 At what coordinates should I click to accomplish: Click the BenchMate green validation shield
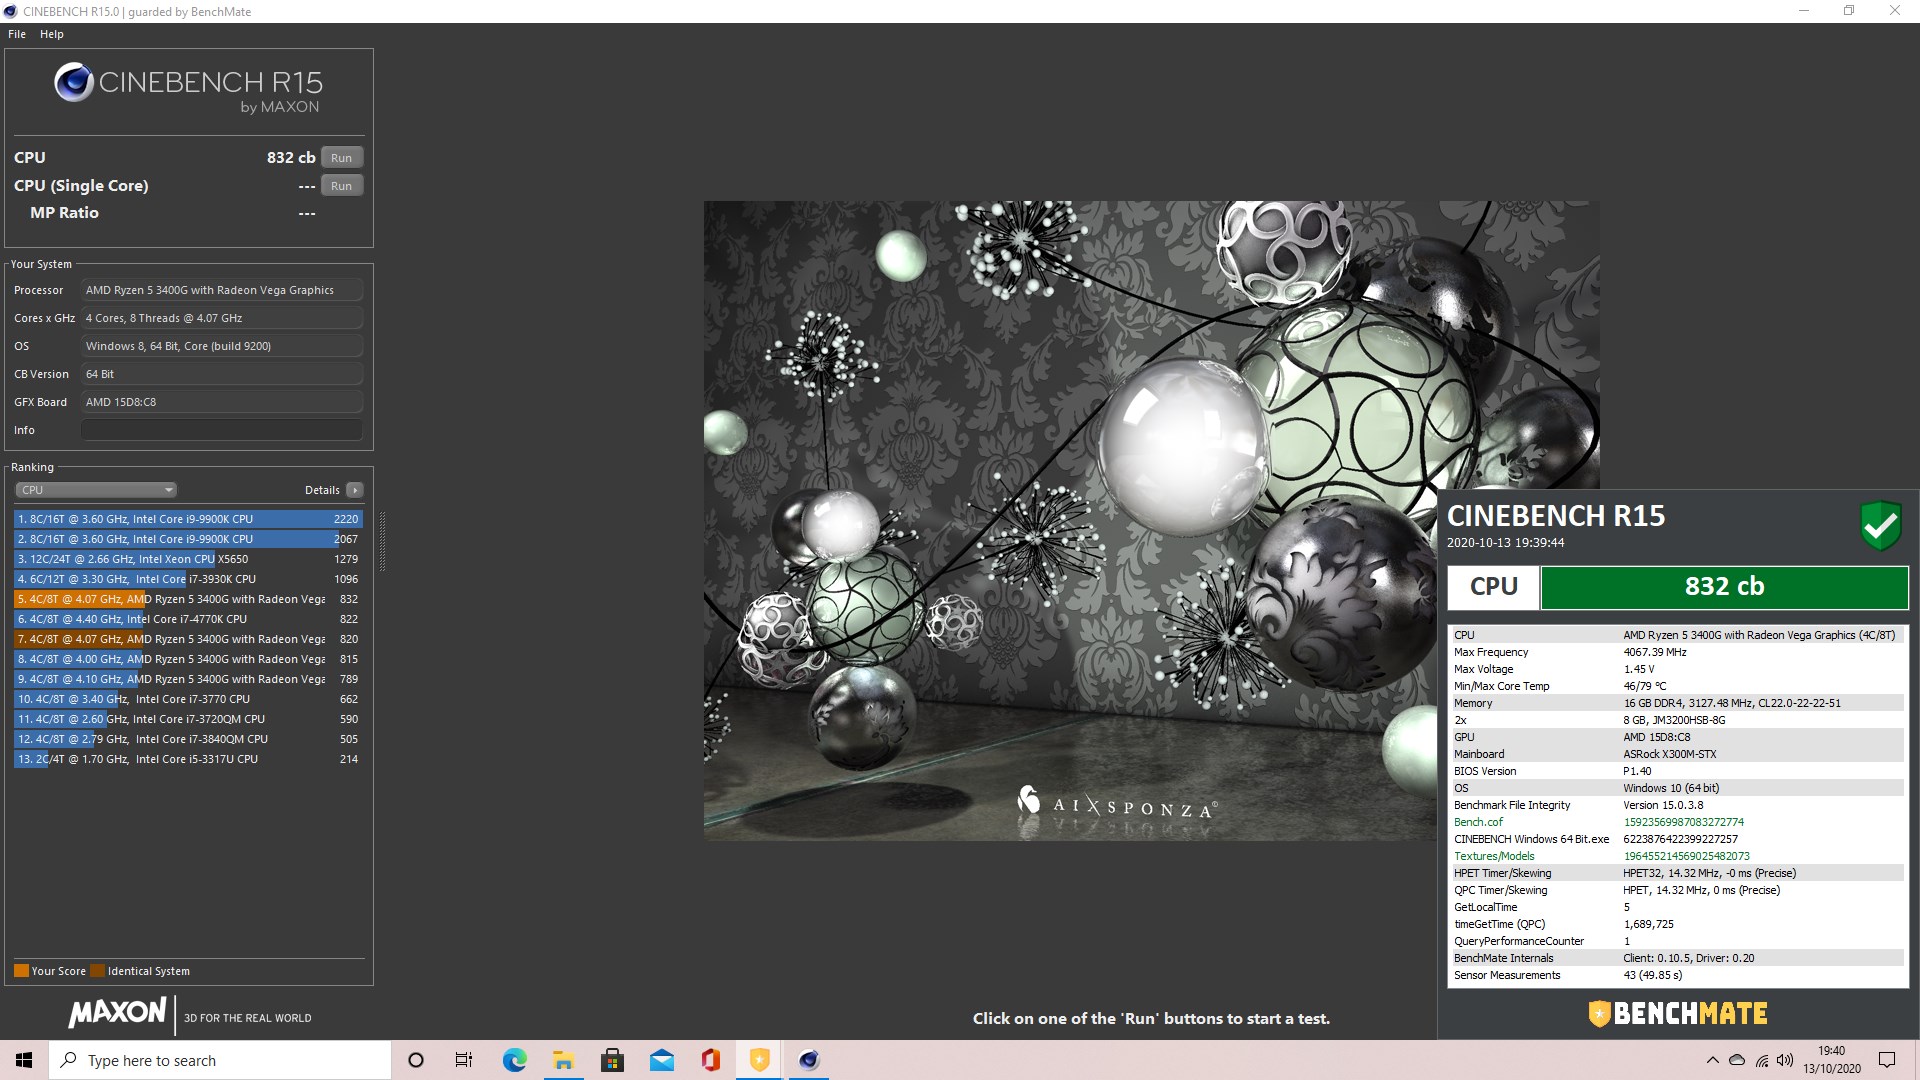[x=1880, y=526]
